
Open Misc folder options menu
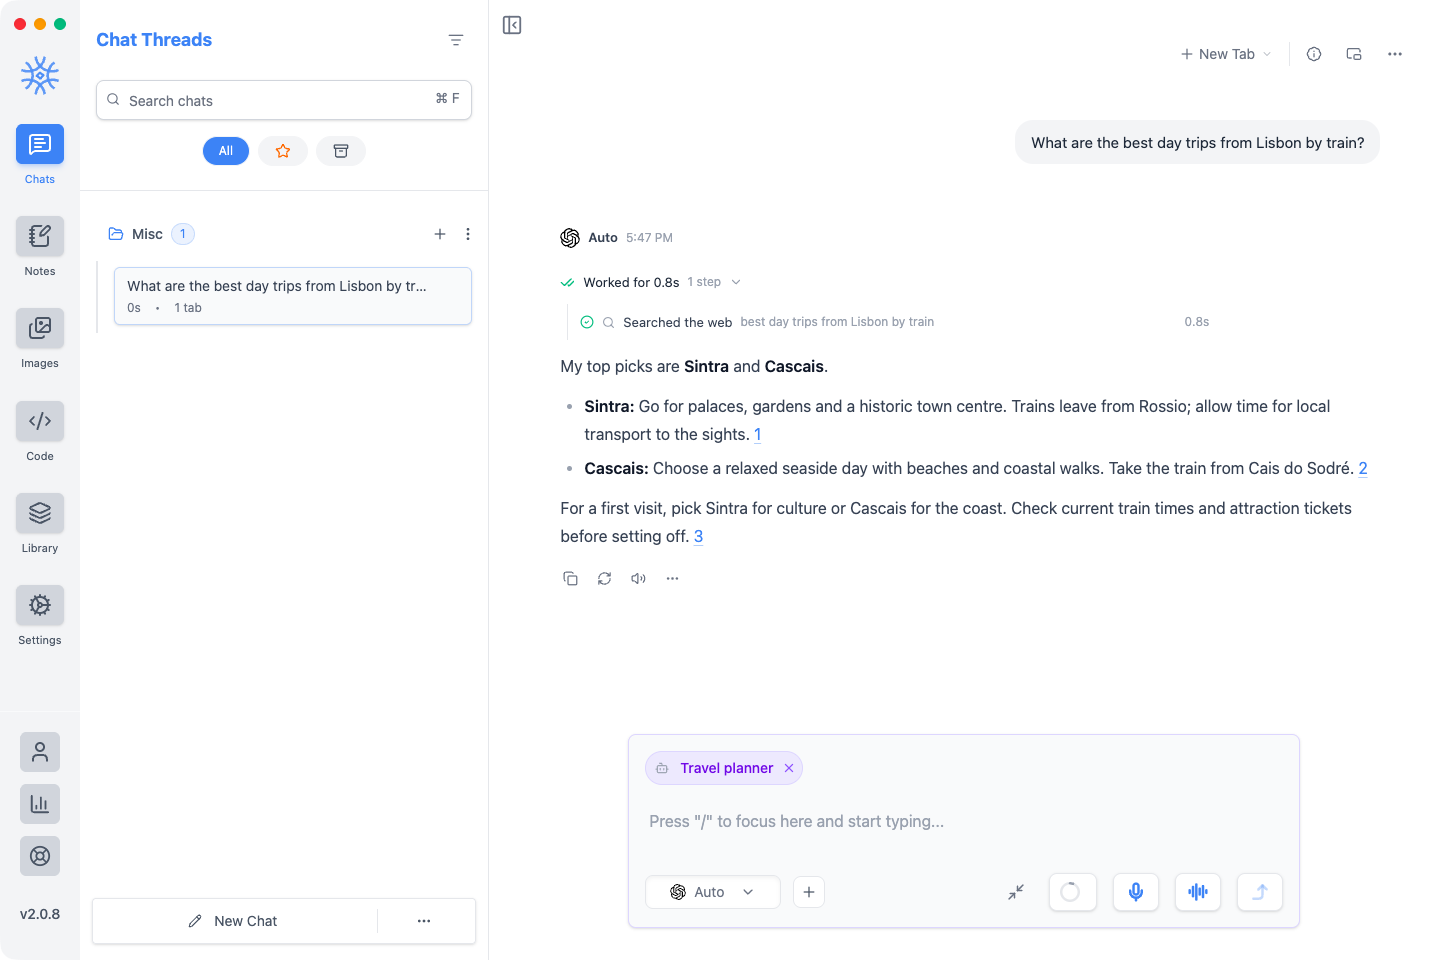468,234
